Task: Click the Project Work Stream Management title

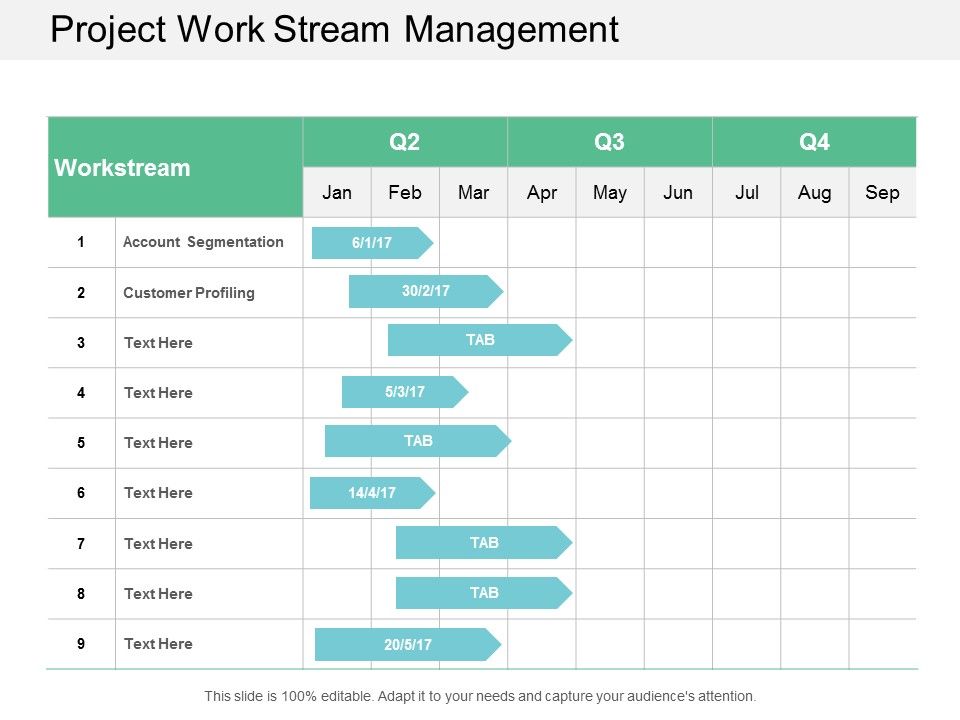Action: [334, 29]
